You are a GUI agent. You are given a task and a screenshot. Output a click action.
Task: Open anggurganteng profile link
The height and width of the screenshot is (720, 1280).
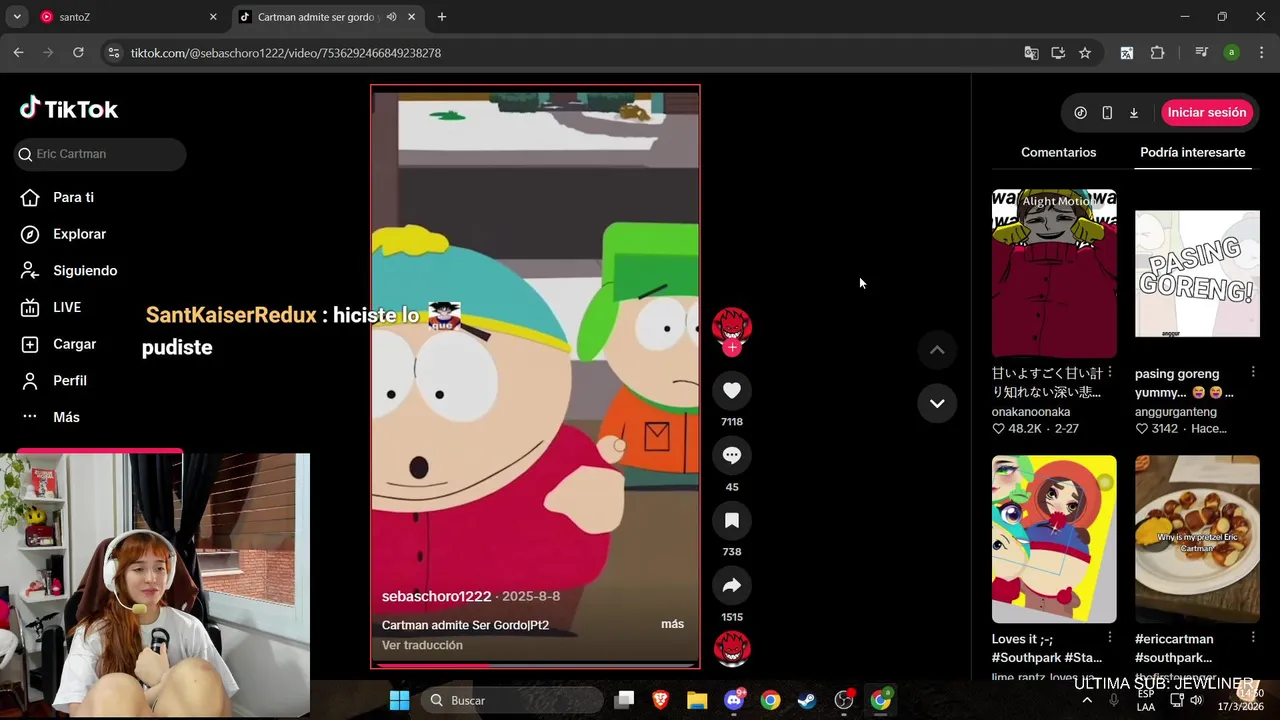pos(1176,412)
